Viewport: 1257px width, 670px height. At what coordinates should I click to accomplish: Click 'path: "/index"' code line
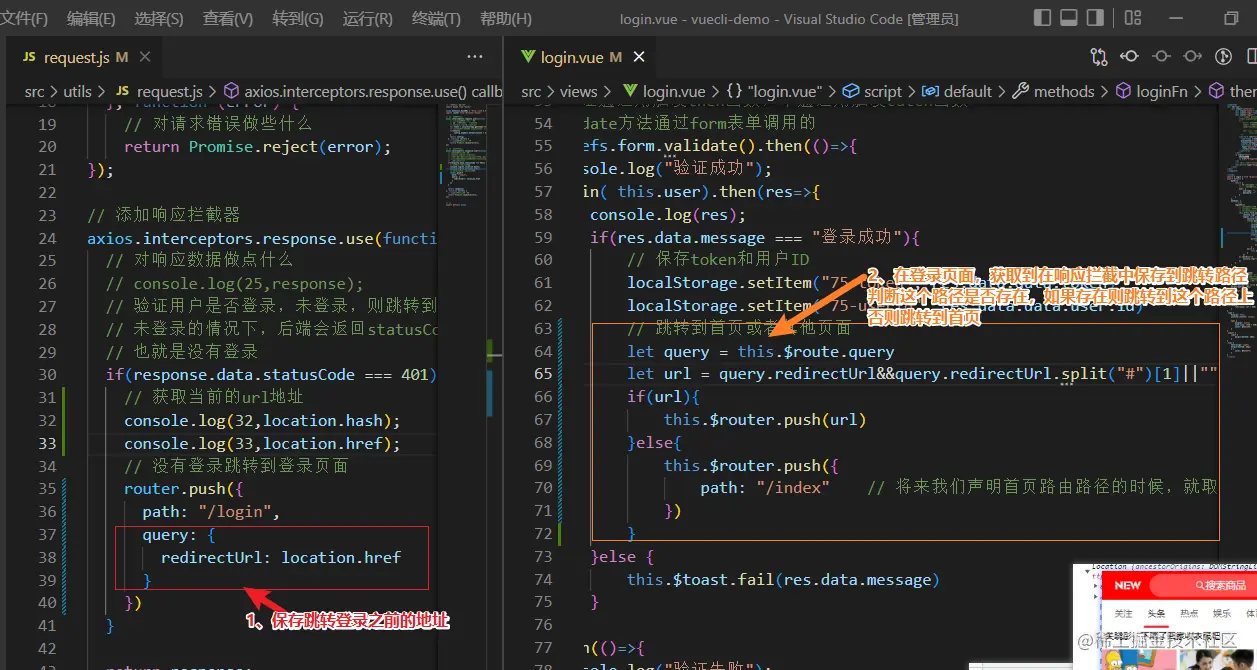[765, 487]
